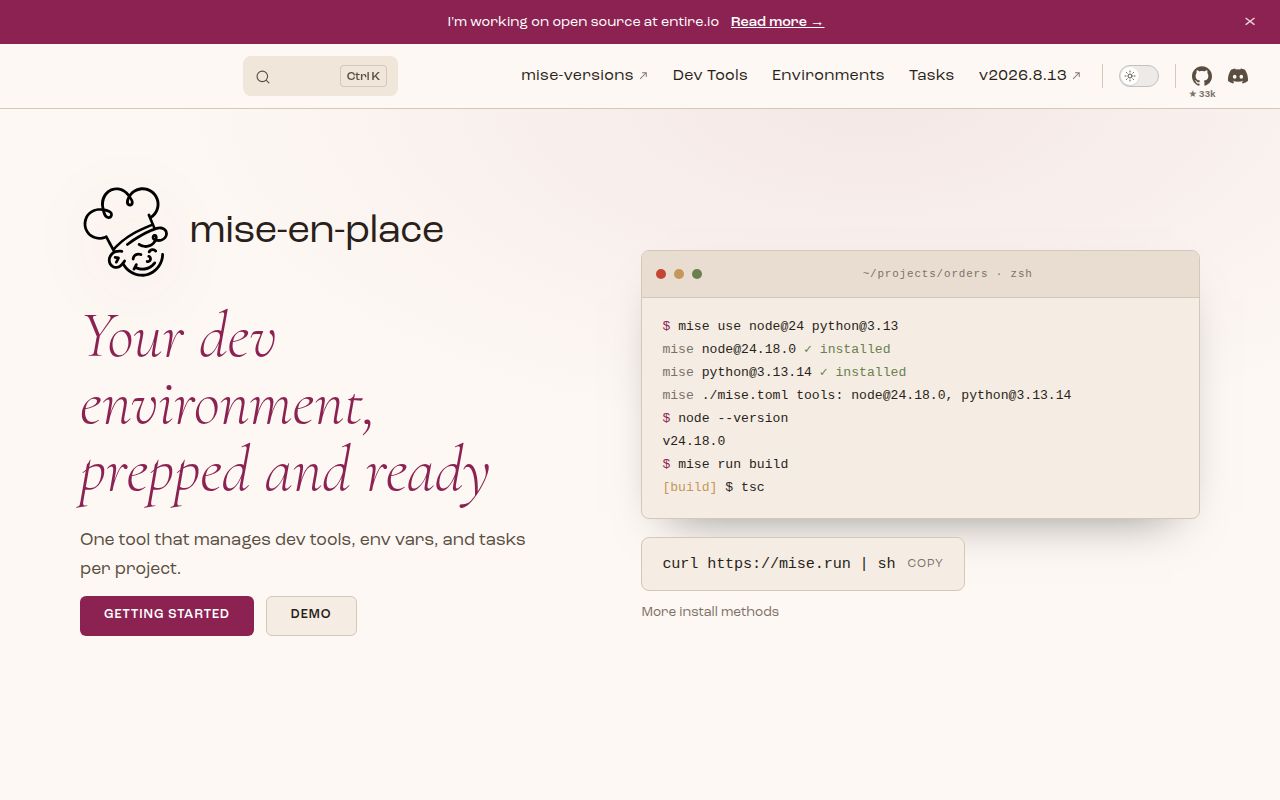Click the yellow terminal window dot

tap(679, 274)
